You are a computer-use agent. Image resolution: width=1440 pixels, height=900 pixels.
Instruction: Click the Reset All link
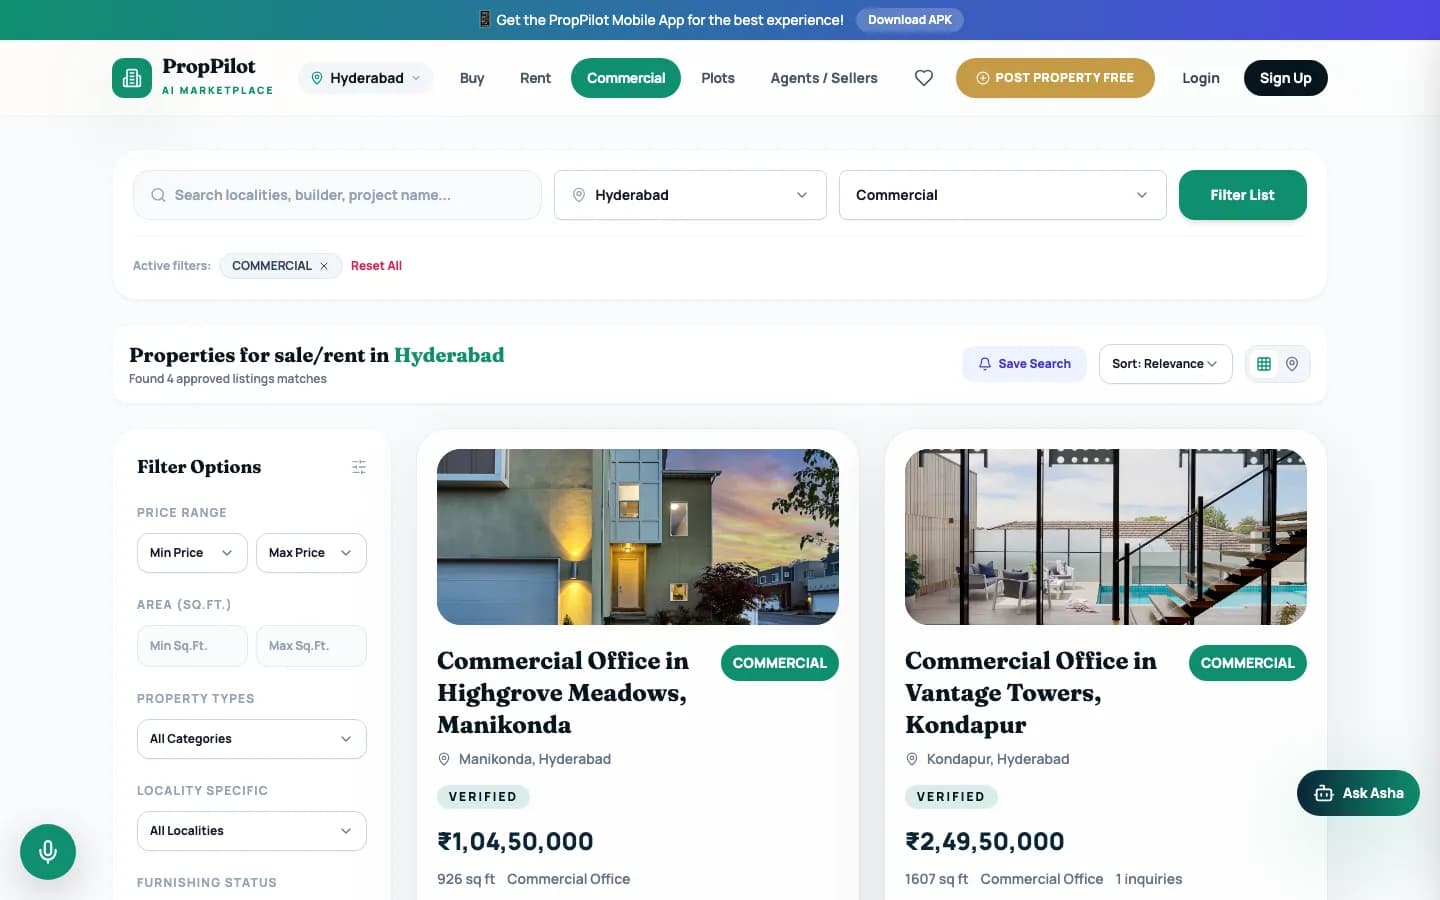pos(376,266)
